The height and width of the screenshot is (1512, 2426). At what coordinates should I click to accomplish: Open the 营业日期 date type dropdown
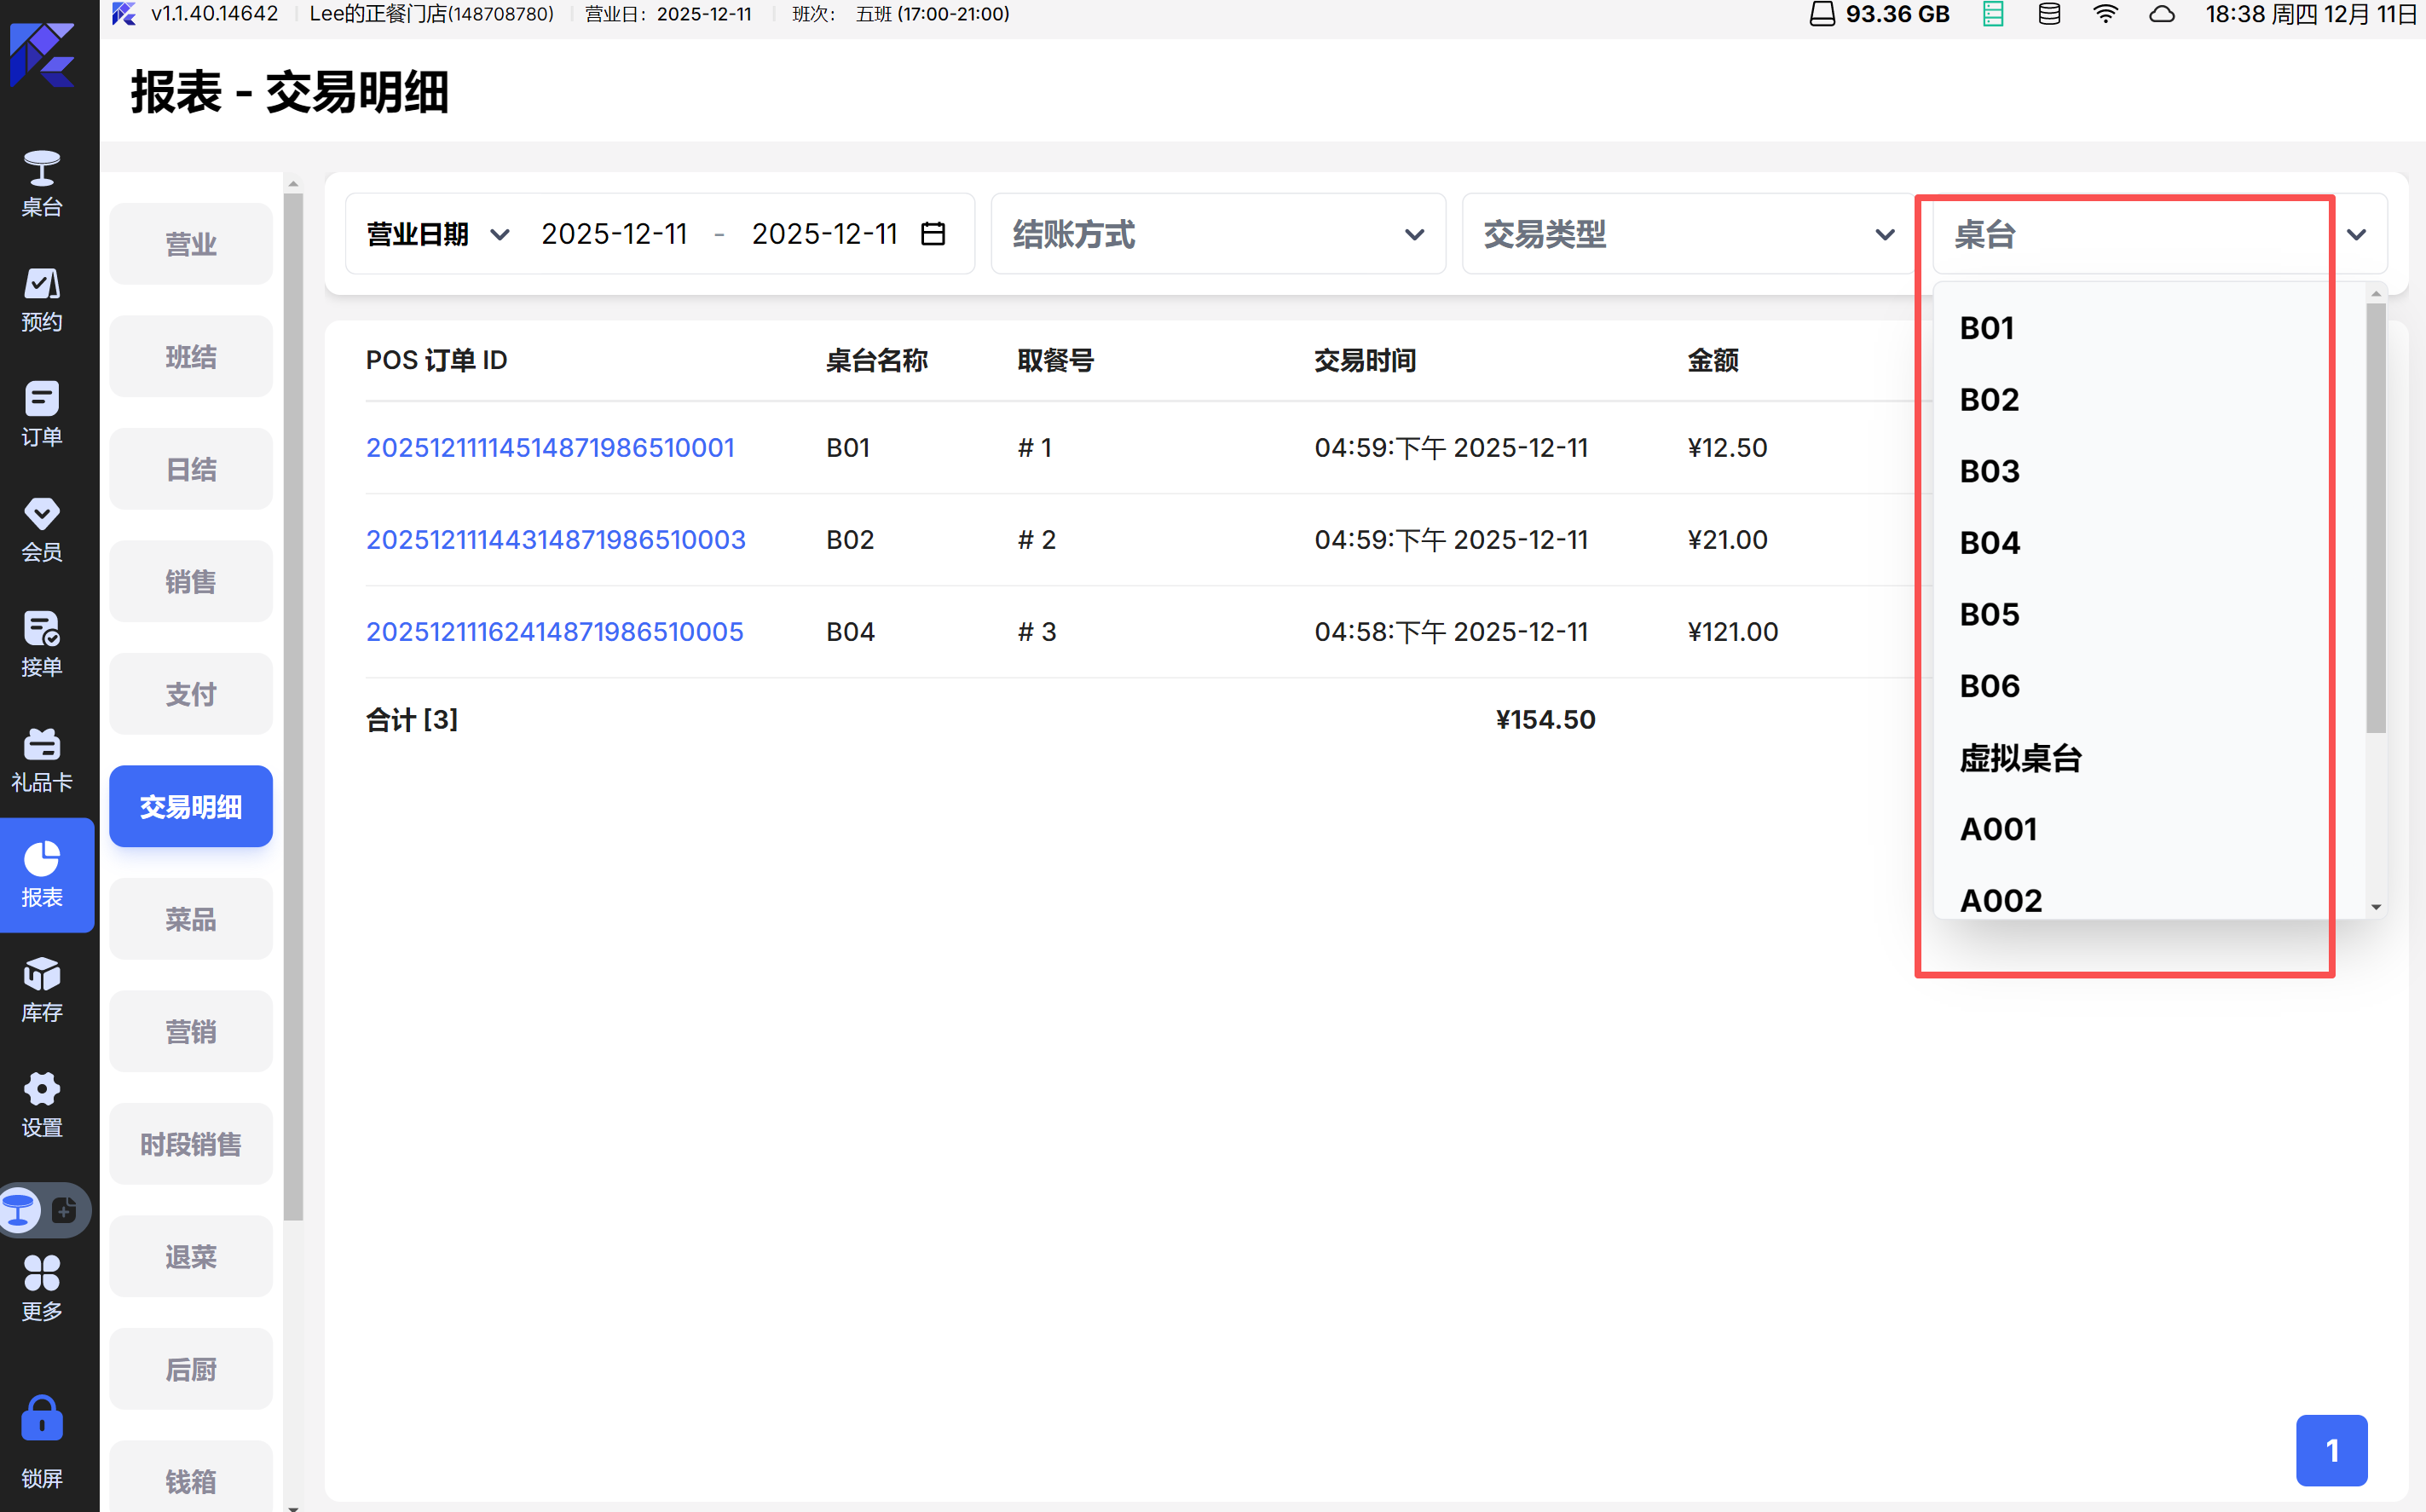coord(438,234)
